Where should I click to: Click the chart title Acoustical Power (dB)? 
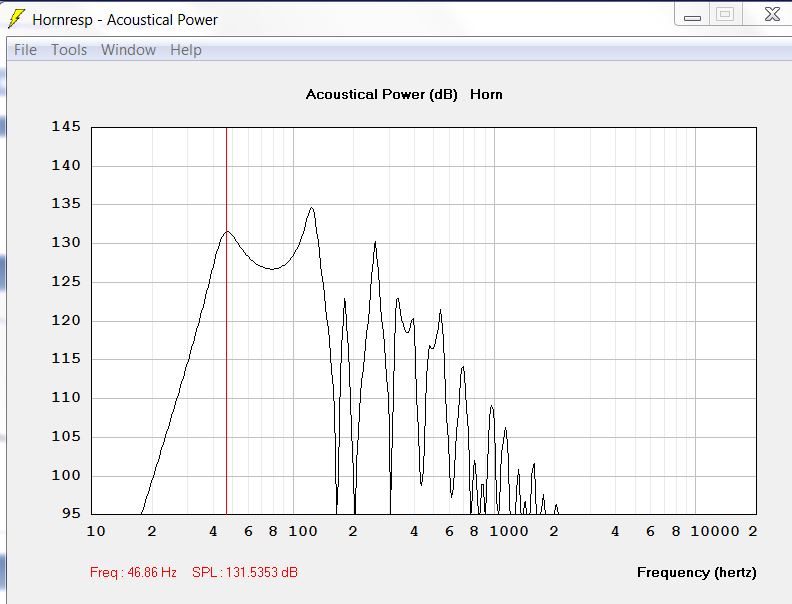pyautogui.click(x=381, y=94)
